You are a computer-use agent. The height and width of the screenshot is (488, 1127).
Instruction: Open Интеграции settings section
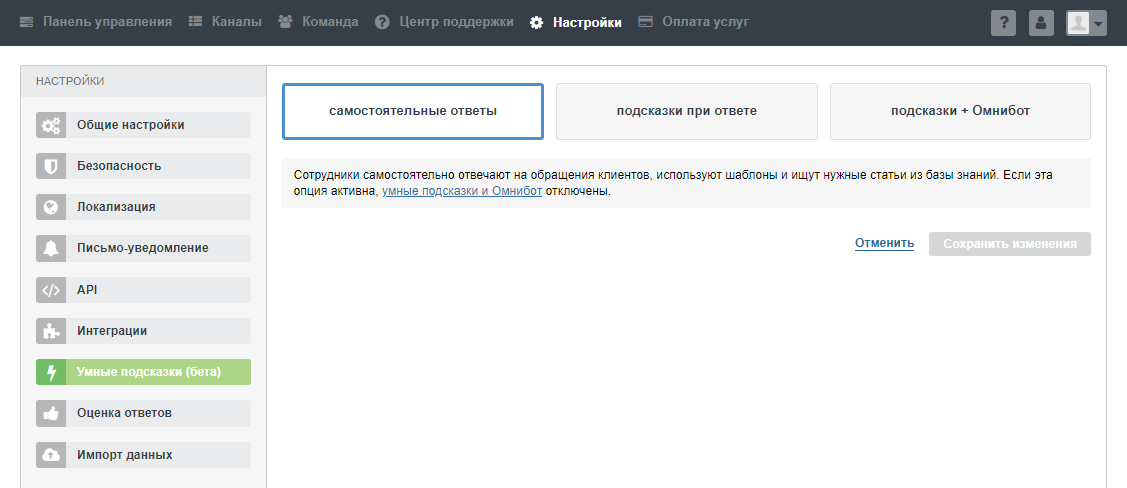(143, 331)
